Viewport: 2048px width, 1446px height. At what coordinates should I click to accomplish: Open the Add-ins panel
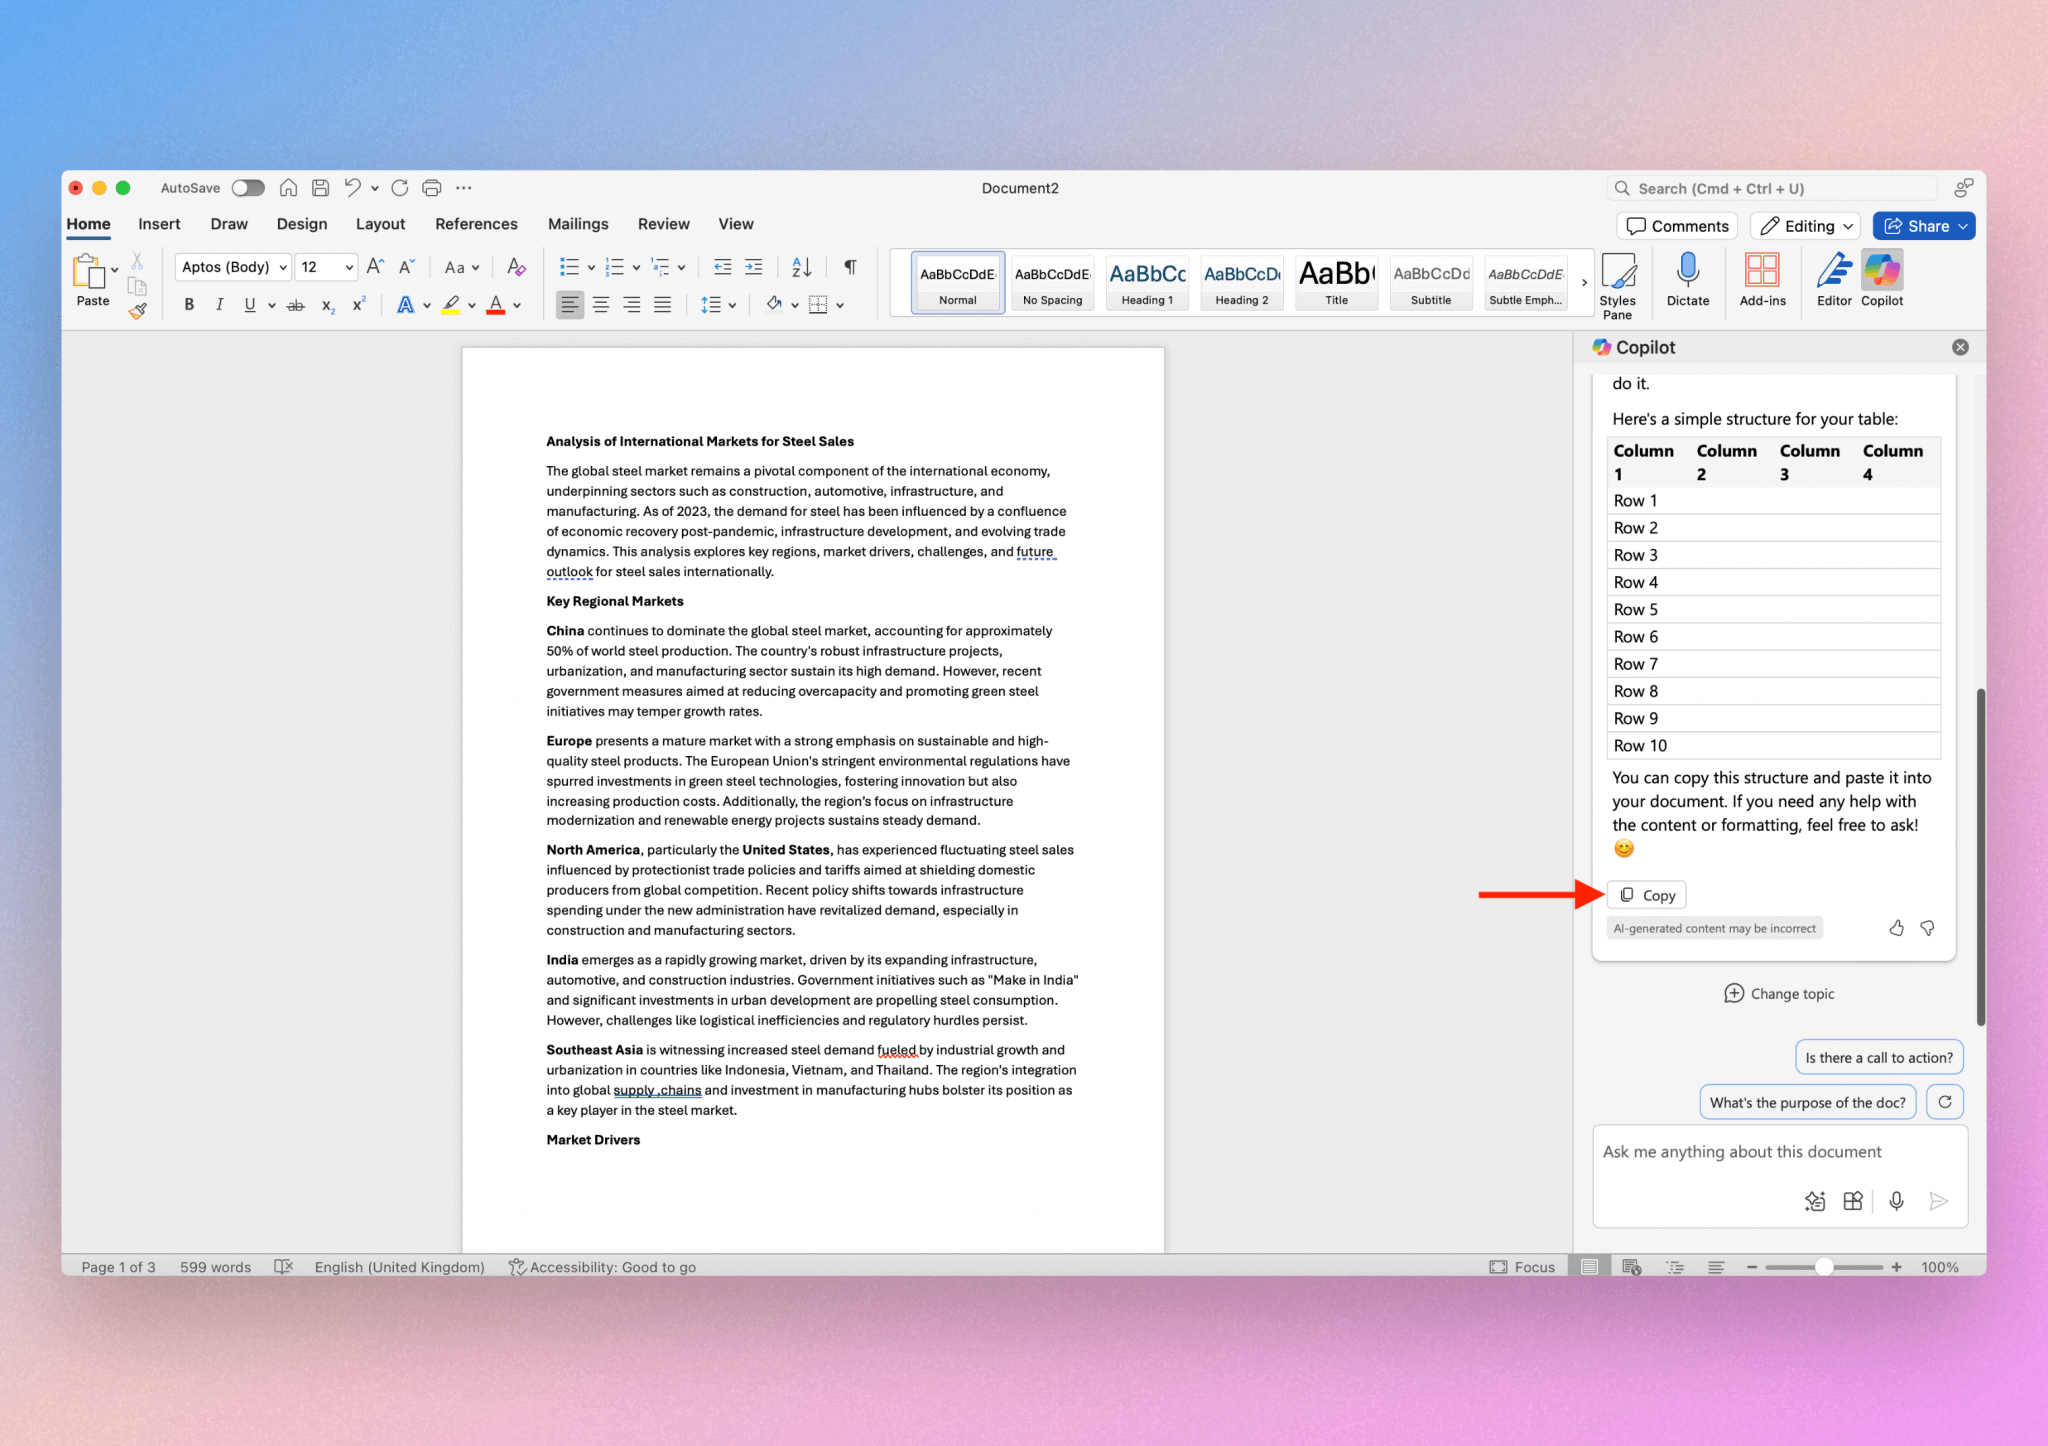[x=1763, y=280]
